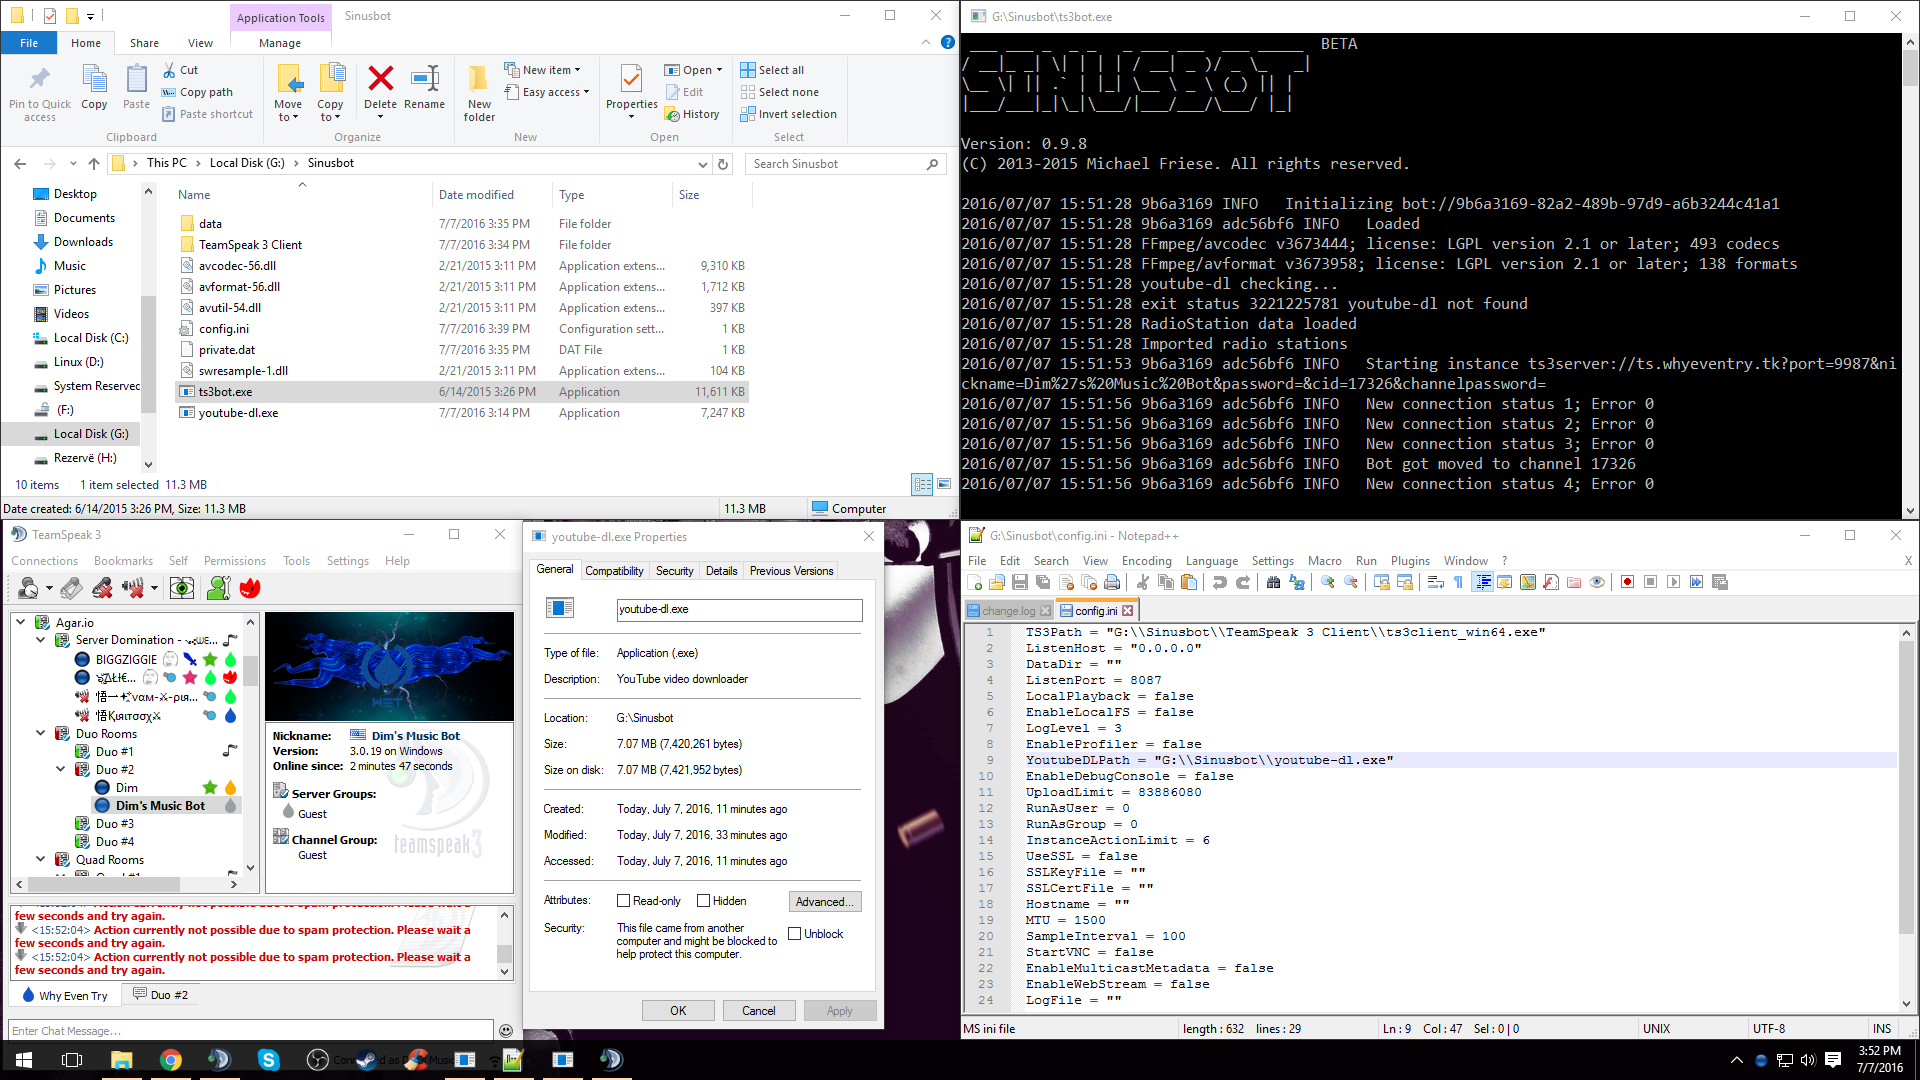
Task: Open TeamSpeak Contacts manager icon
Action: 218,588
